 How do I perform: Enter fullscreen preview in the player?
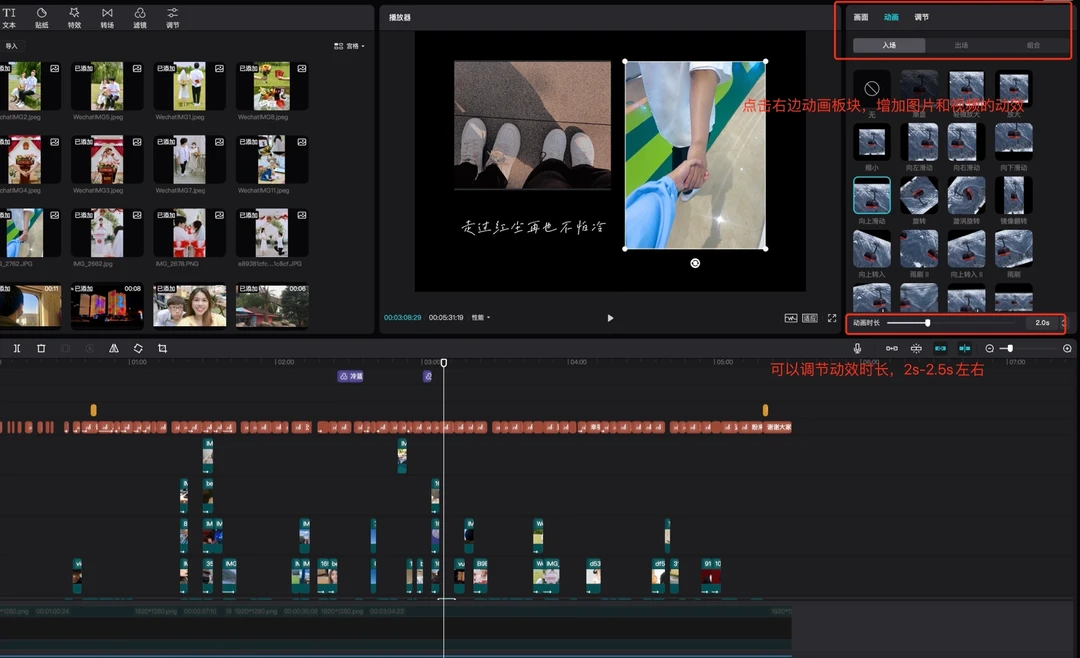pos(831,318)
